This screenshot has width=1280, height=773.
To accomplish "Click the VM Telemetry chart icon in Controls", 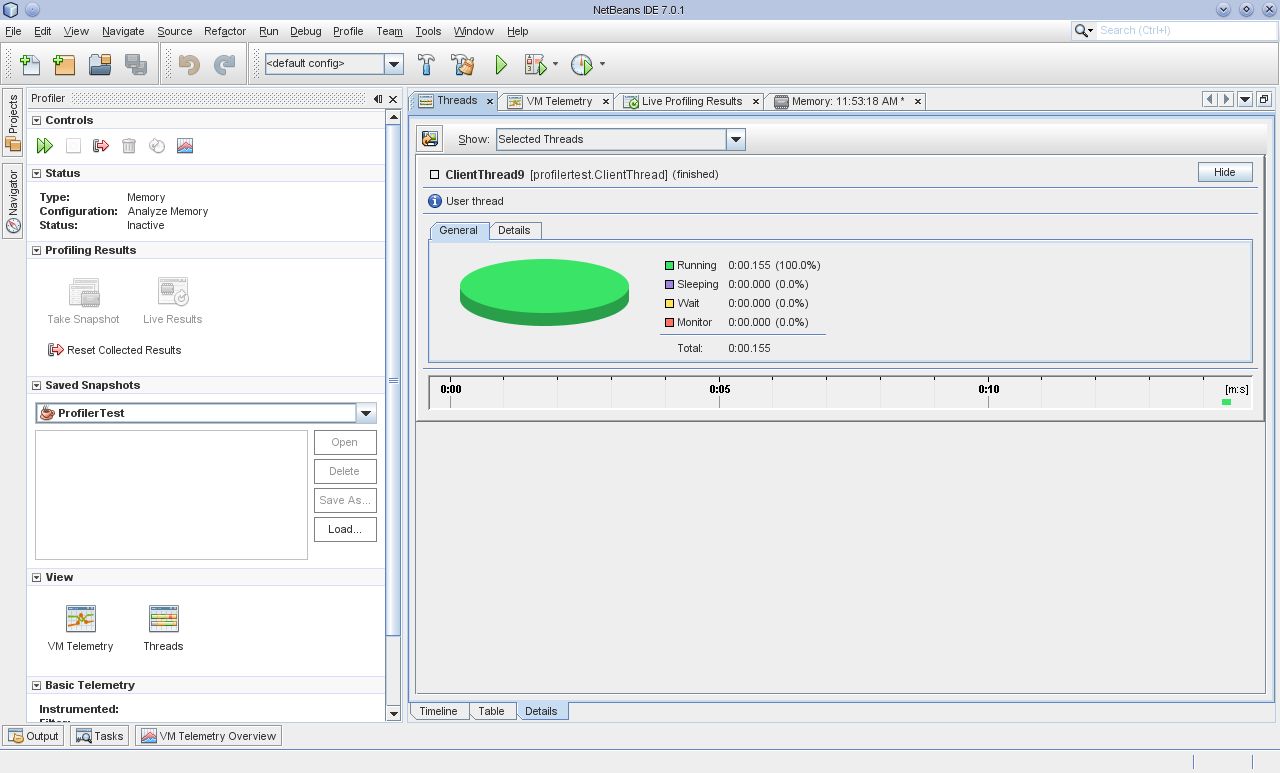I will (185, 146).
